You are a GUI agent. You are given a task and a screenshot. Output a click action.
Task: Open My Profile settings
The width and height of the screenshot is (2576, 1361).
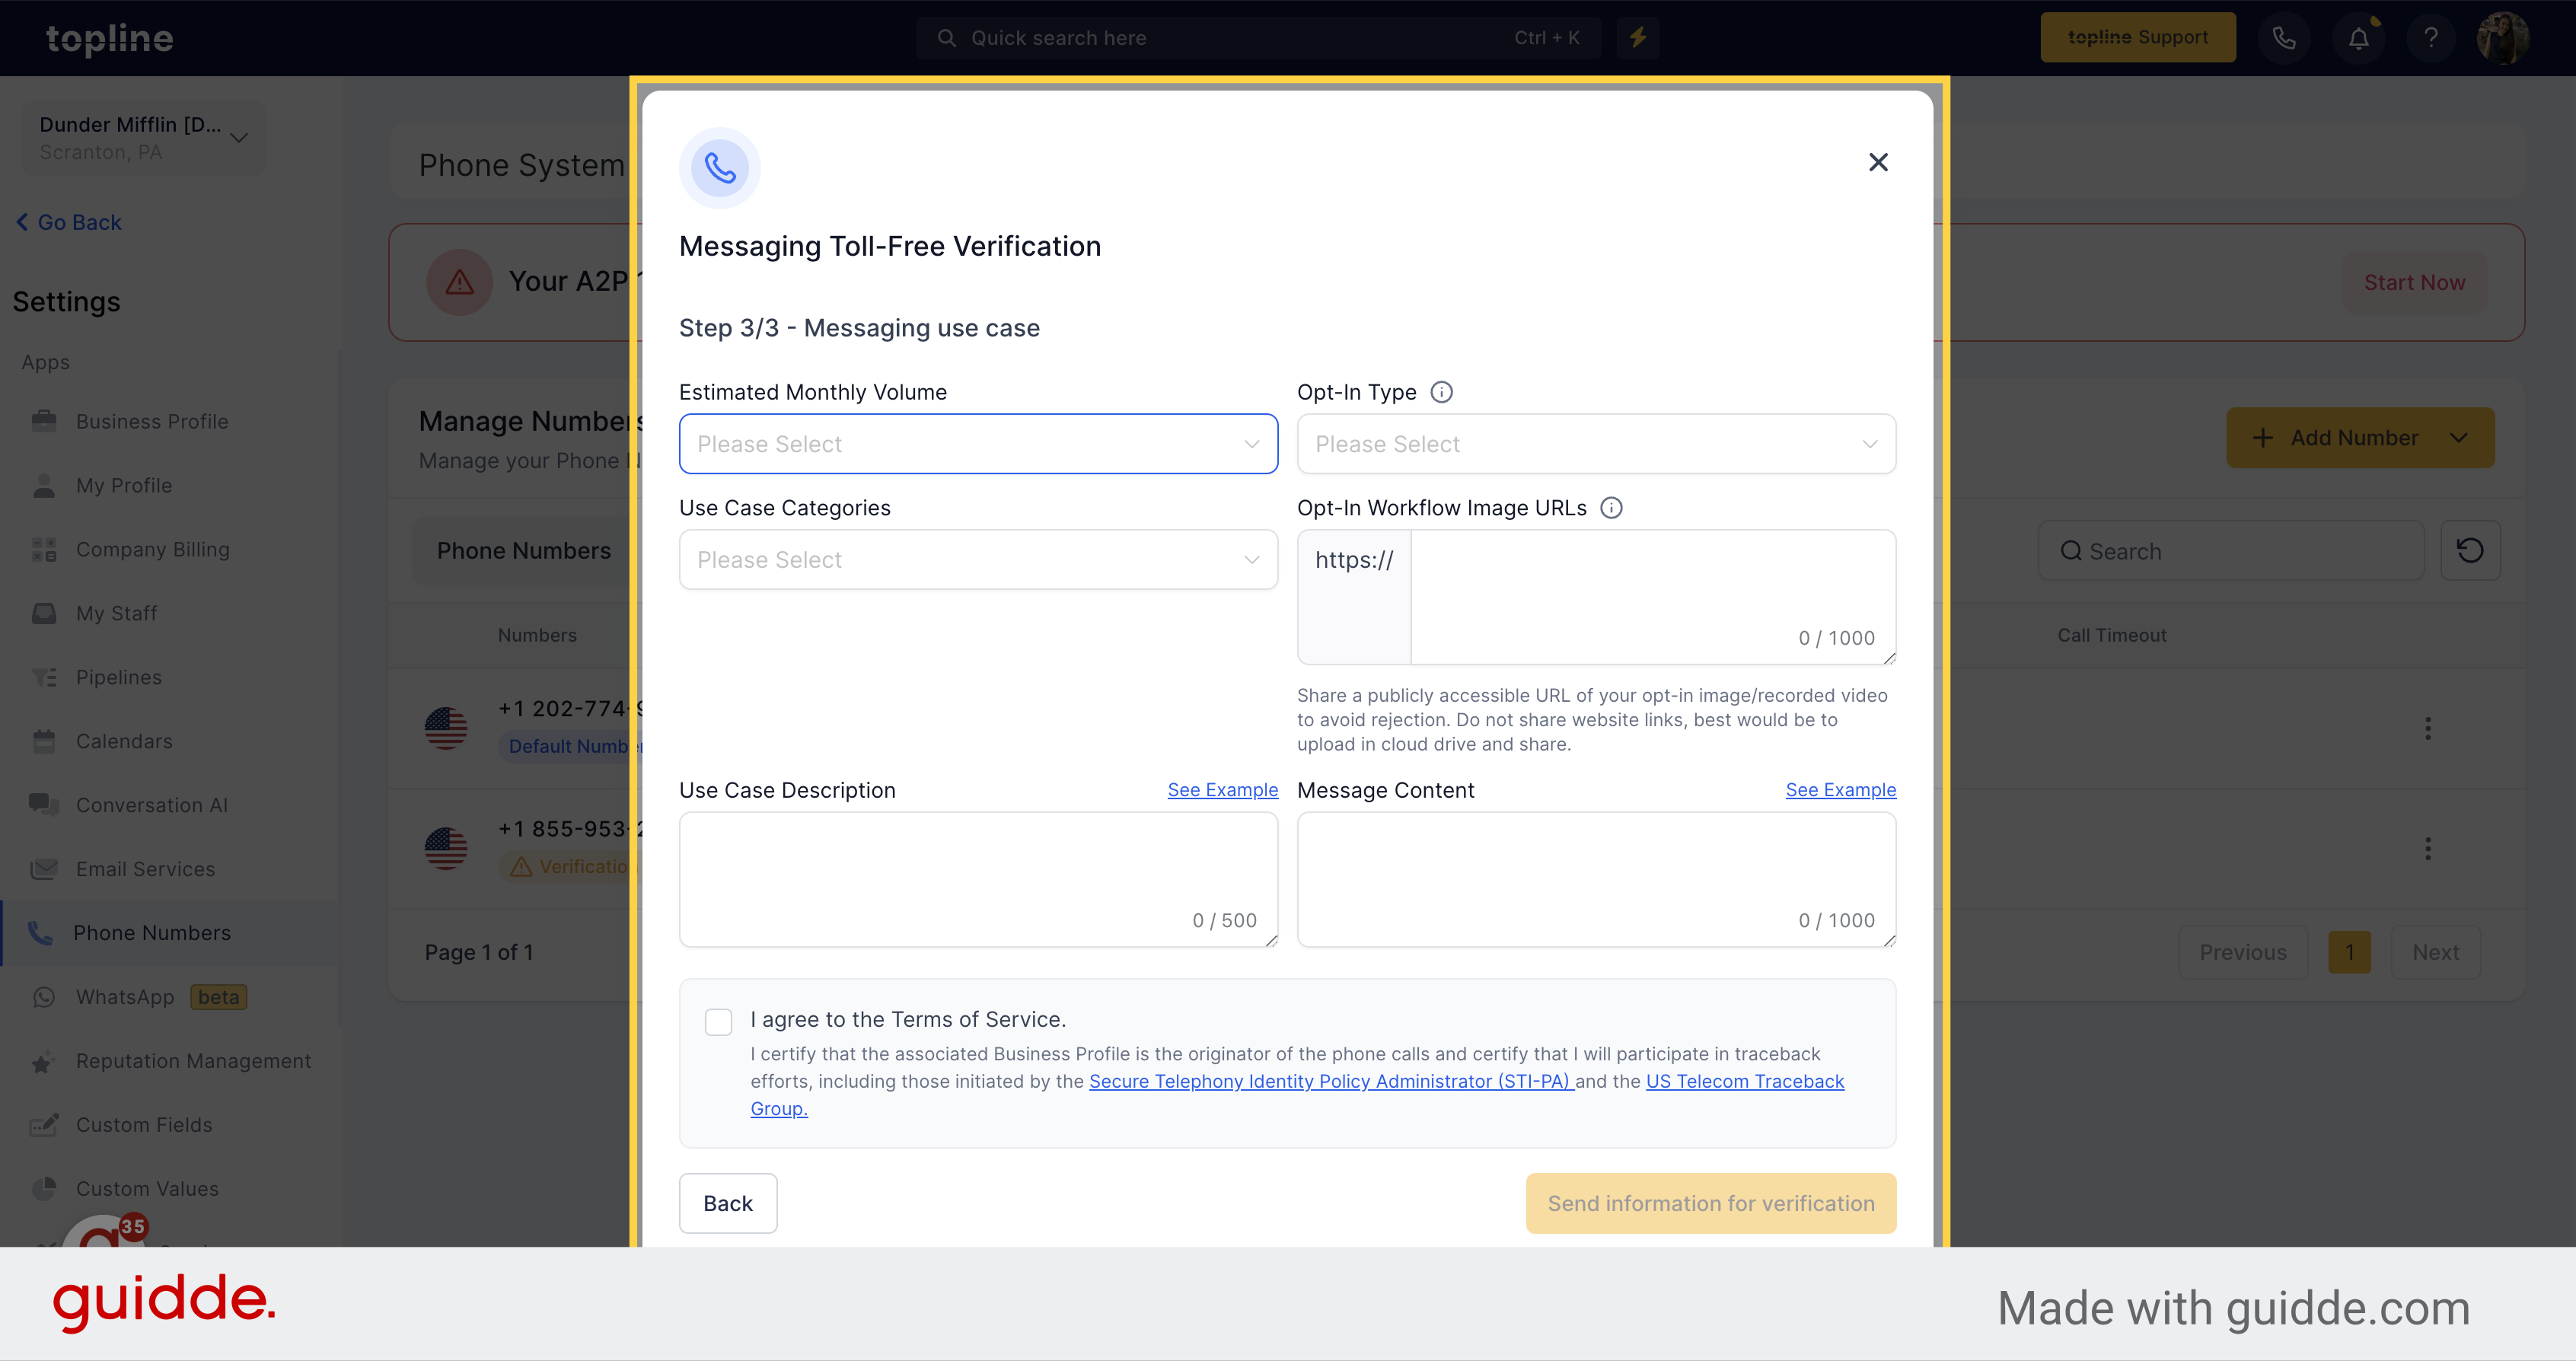pos(124,486)
